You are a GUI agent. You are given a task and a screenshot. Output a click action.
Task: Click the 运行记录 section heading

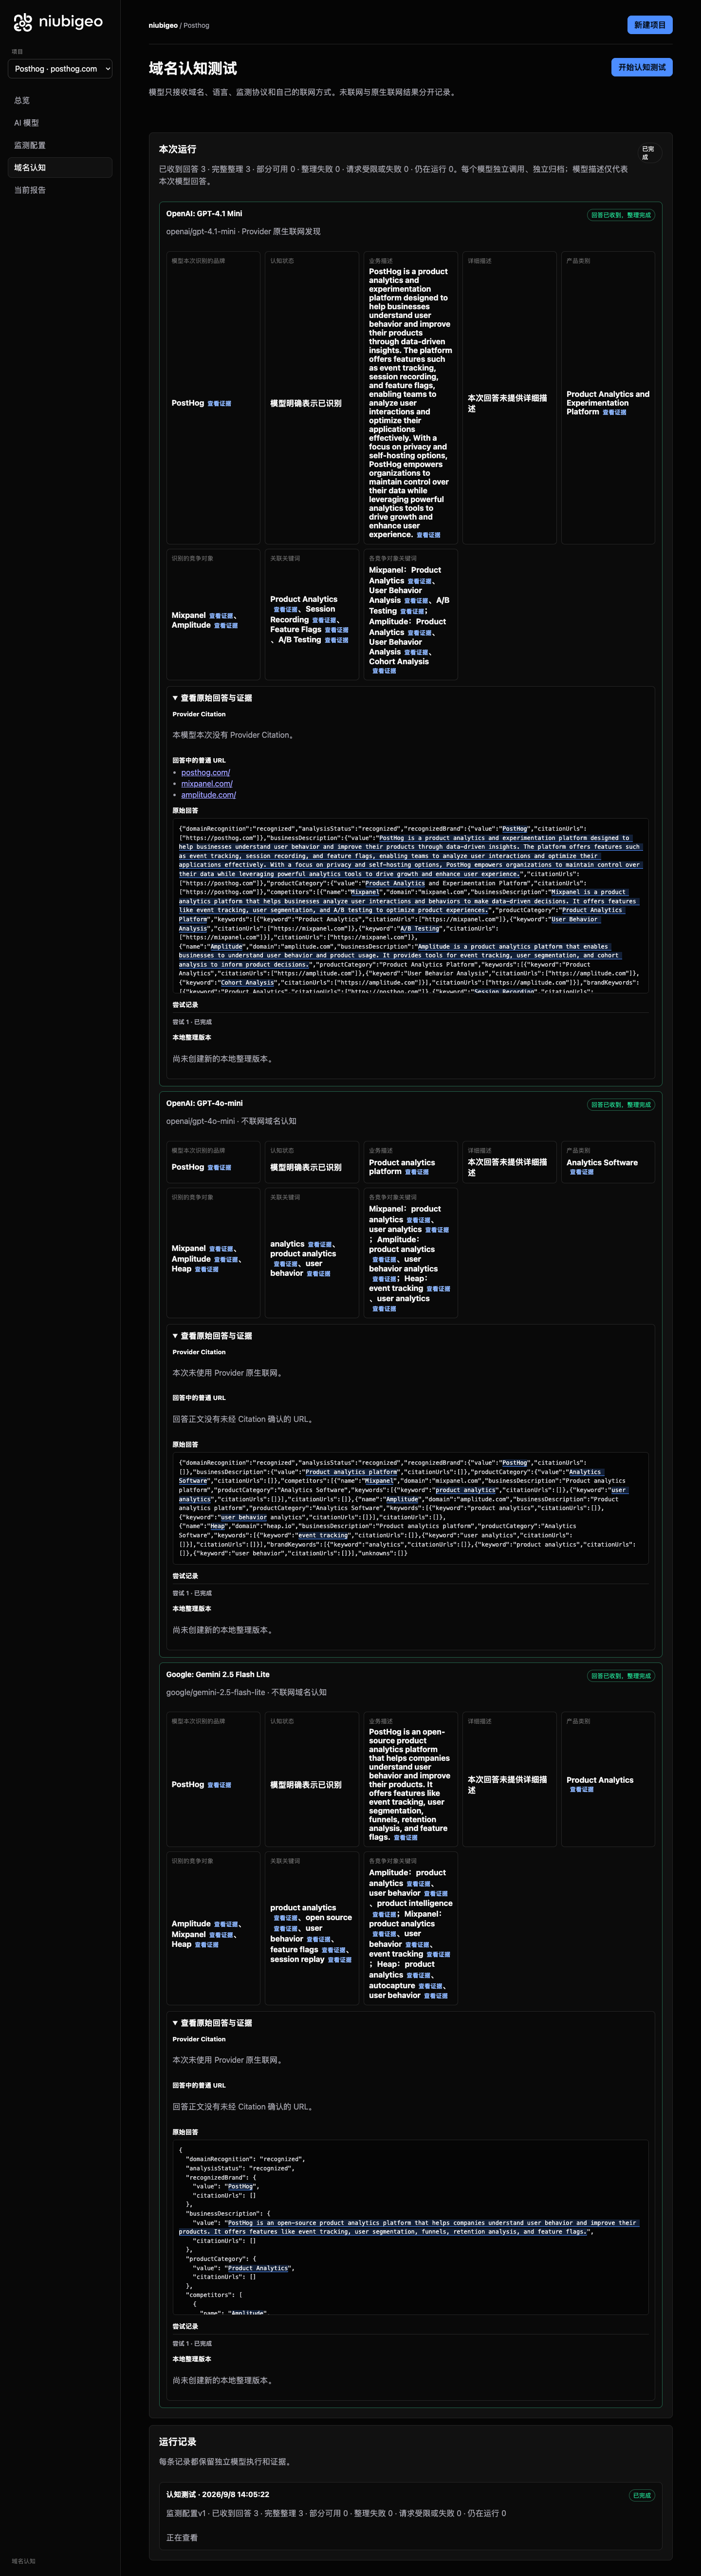click(177, 2441)
